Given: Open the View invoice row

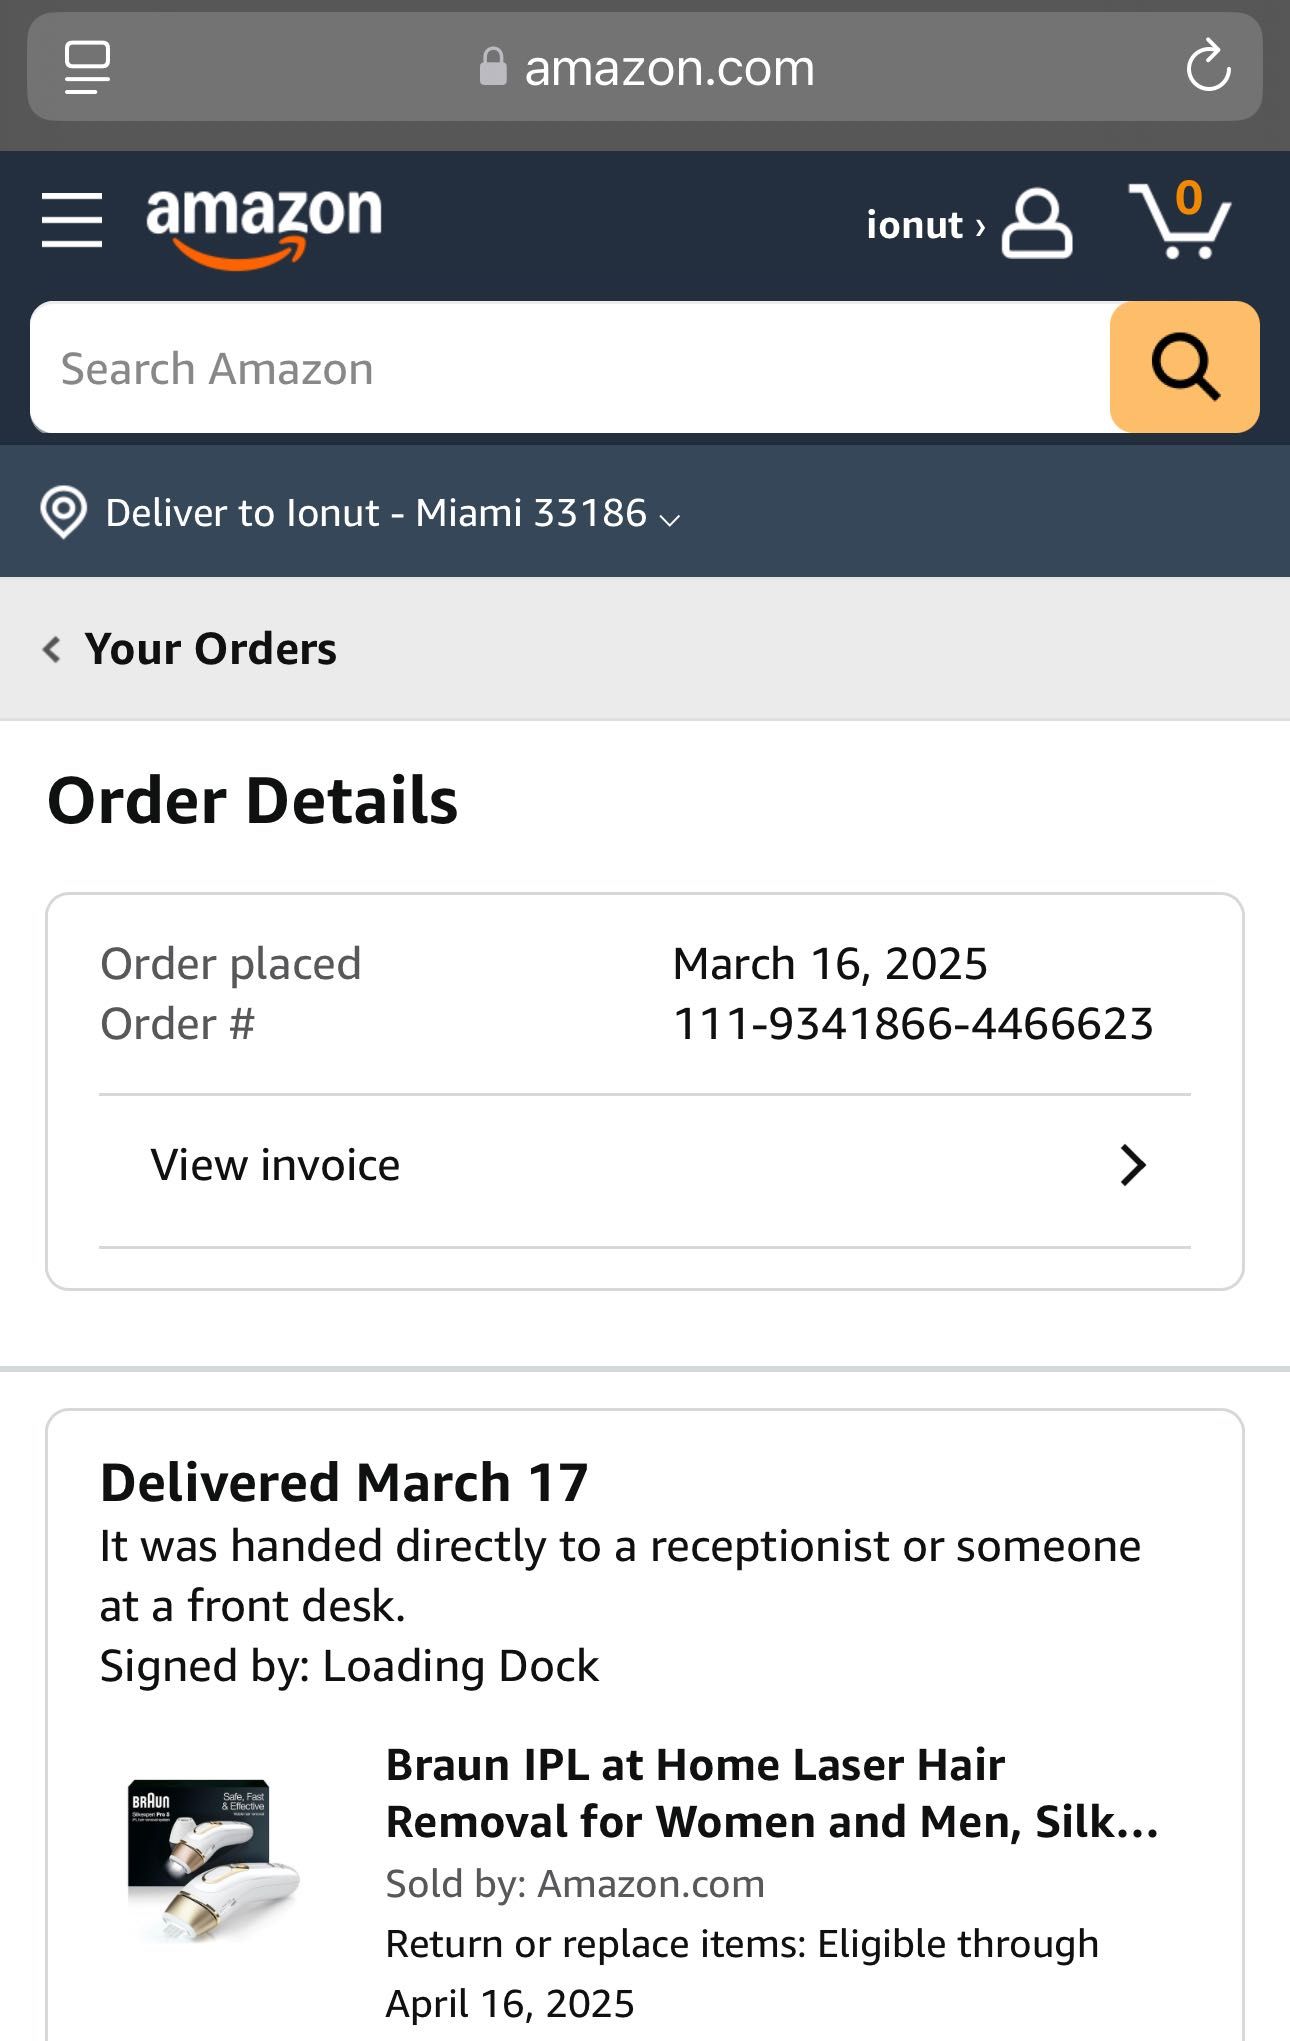Looking at the screenshot, I should click(645, 1166).
